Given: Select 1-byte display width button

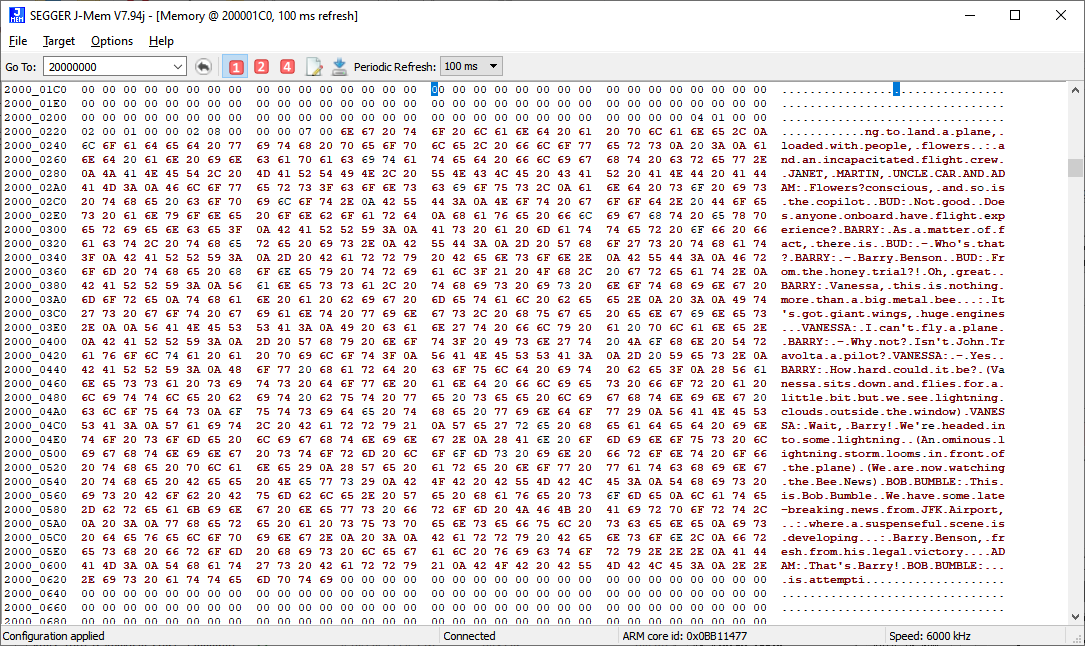Looking at the screenshot, I should click(236, 67).
